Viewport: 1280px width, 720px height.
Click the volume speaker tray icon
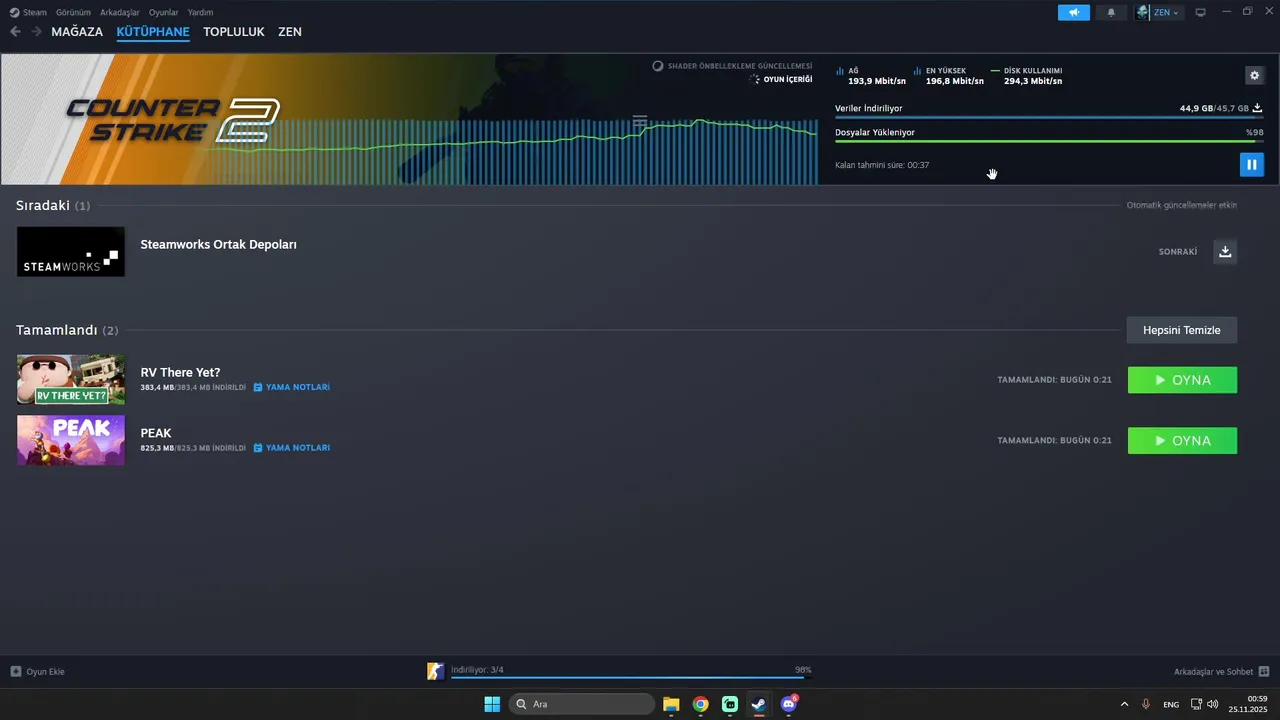click(1213, 704)
